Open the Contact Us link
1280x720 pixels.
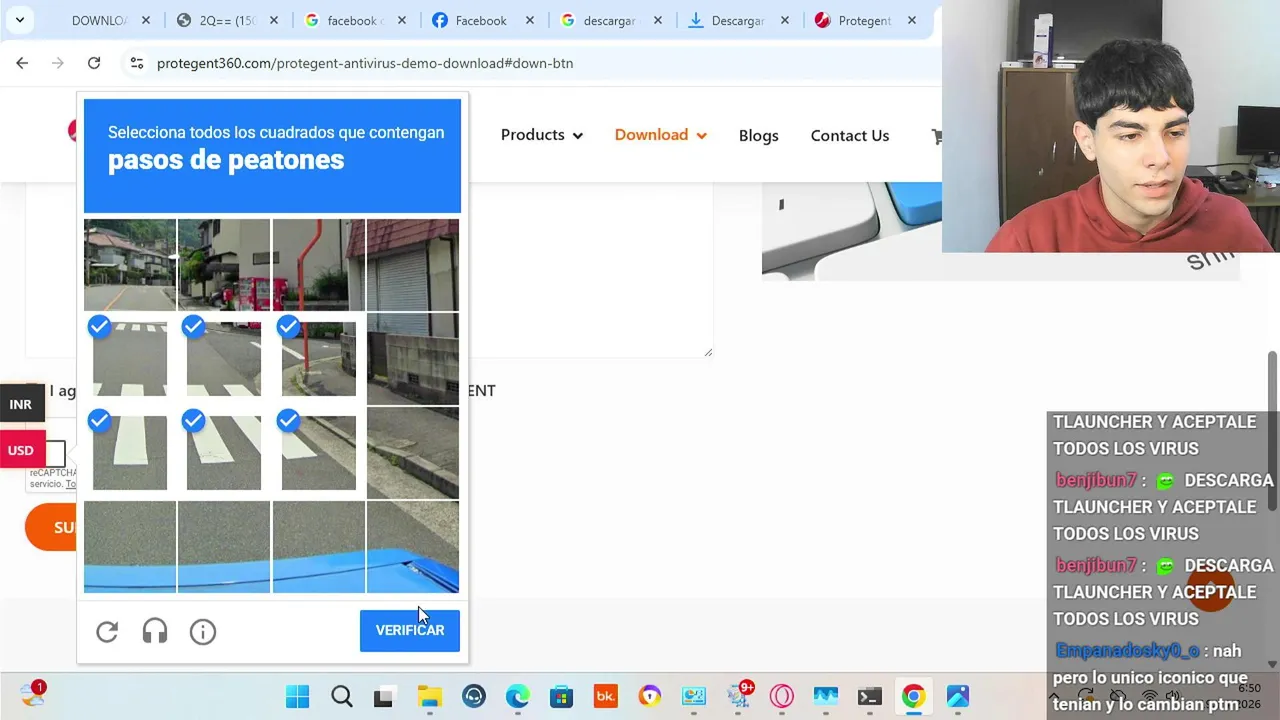[x=850, y=135]
